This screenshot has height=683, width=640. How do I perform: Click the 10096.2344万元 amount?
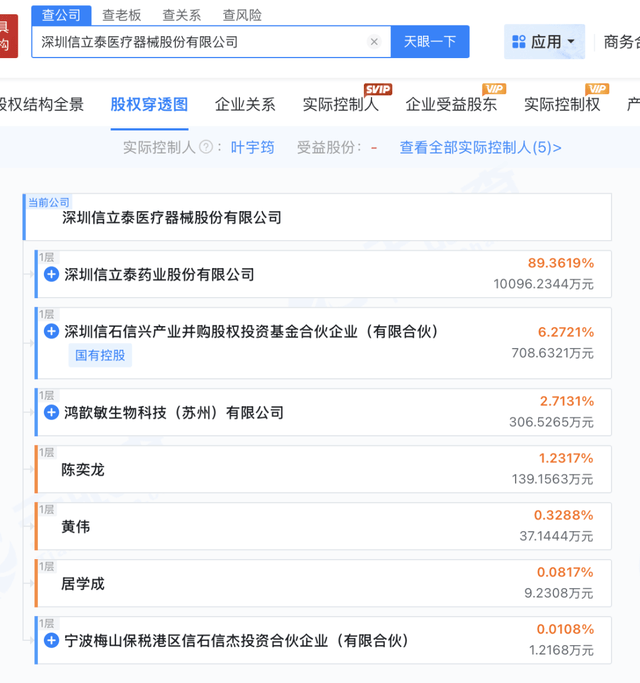544,284
